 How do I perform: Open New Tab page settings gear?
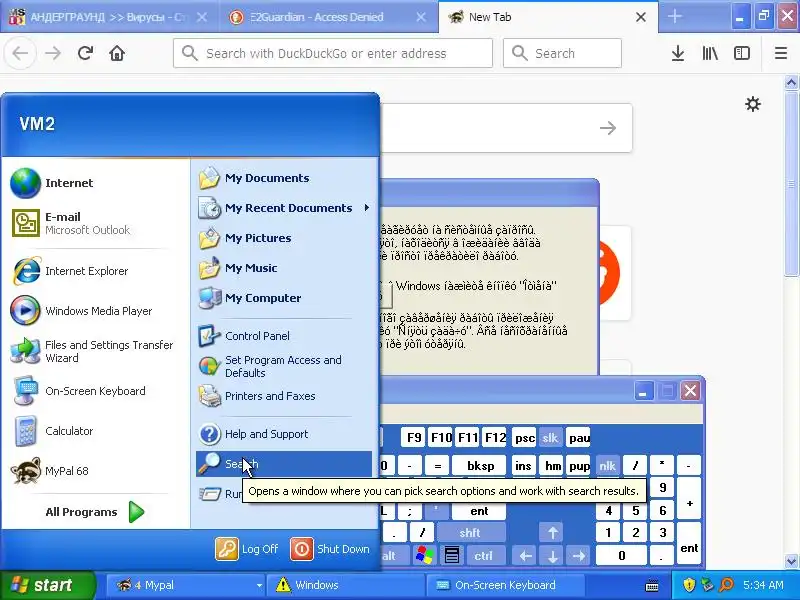click(753, 104)
